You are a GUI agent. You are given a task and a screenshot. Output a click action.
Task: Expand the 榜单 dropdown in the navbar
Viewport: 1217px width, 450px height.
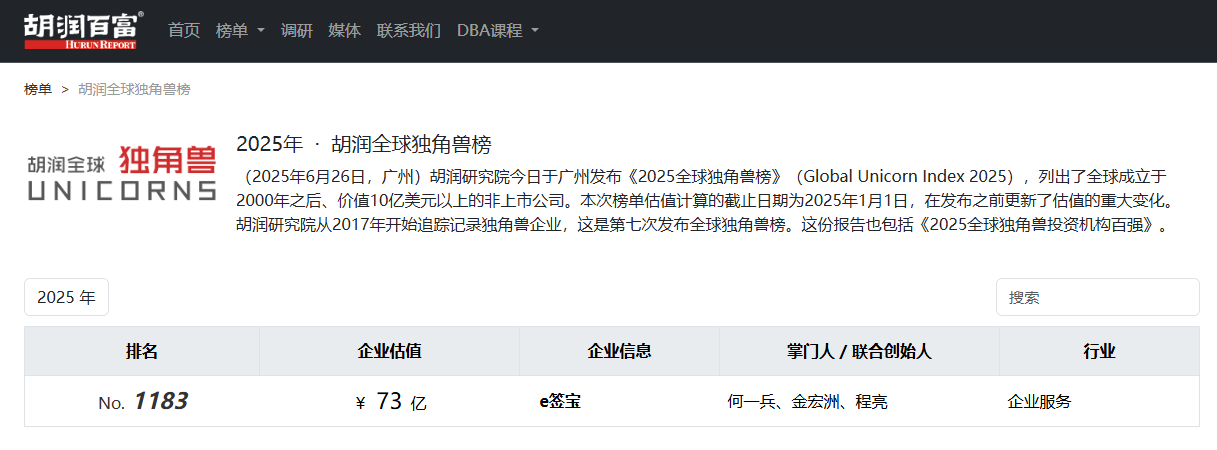click(x=240, y=30)
